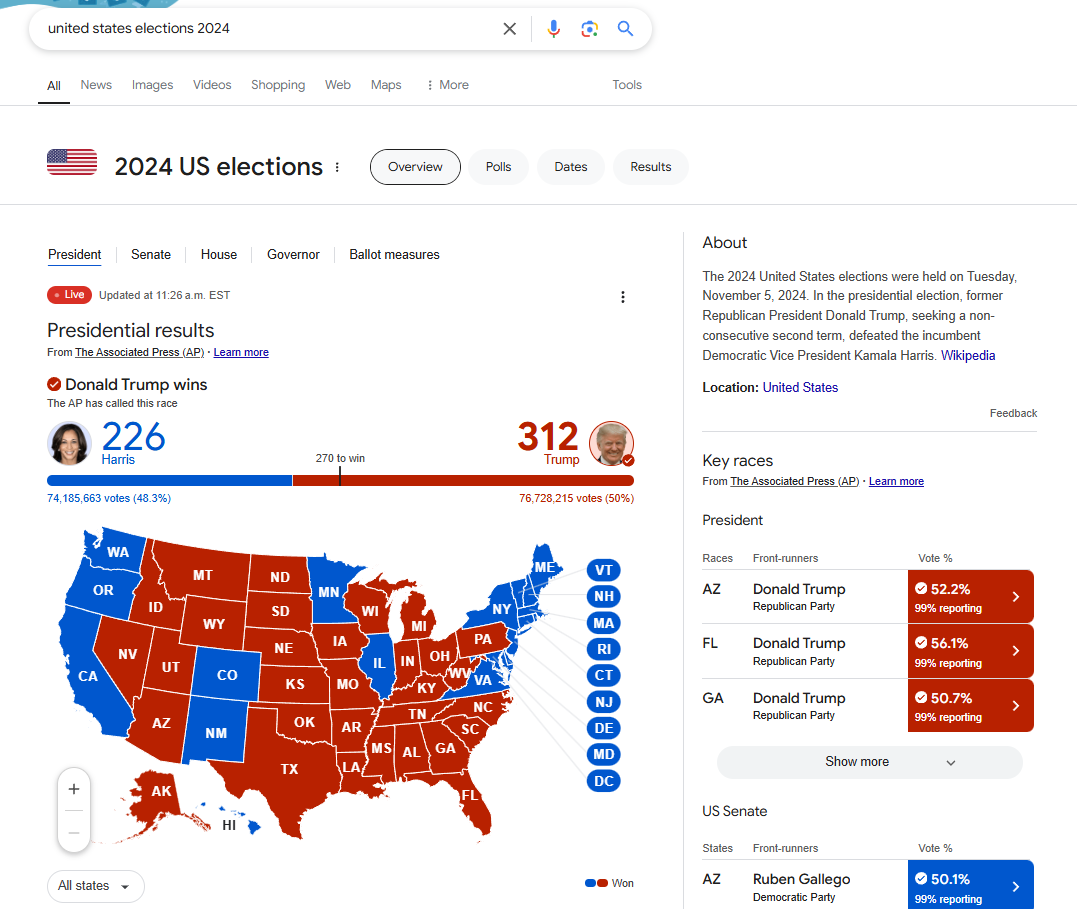
Task: Start a voice search with the microphone
Action: (553, 29)
